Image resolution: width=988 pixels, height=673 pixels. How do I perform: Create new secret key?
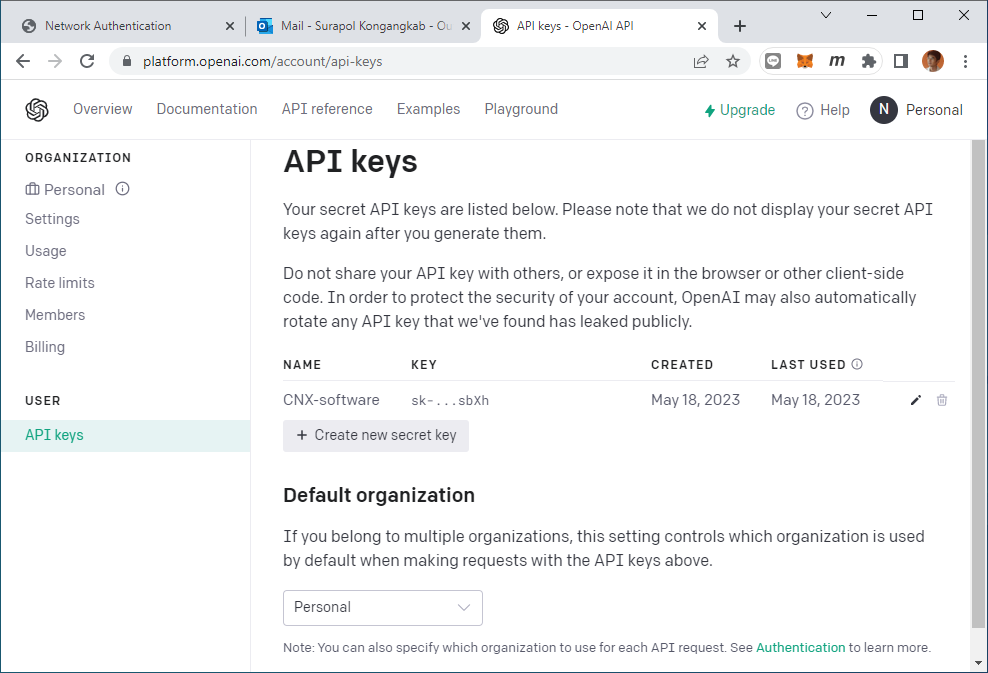click(x=376, y=435)
